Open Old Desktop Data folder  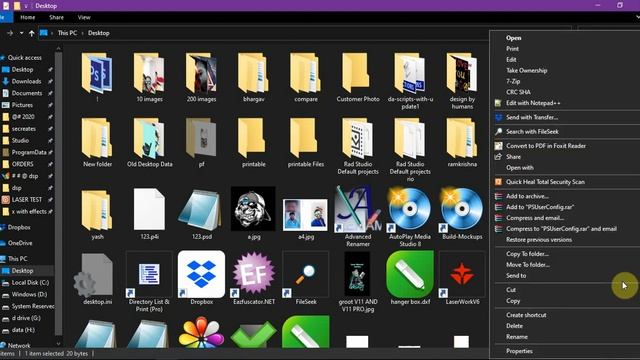click(x=149, y=142)
